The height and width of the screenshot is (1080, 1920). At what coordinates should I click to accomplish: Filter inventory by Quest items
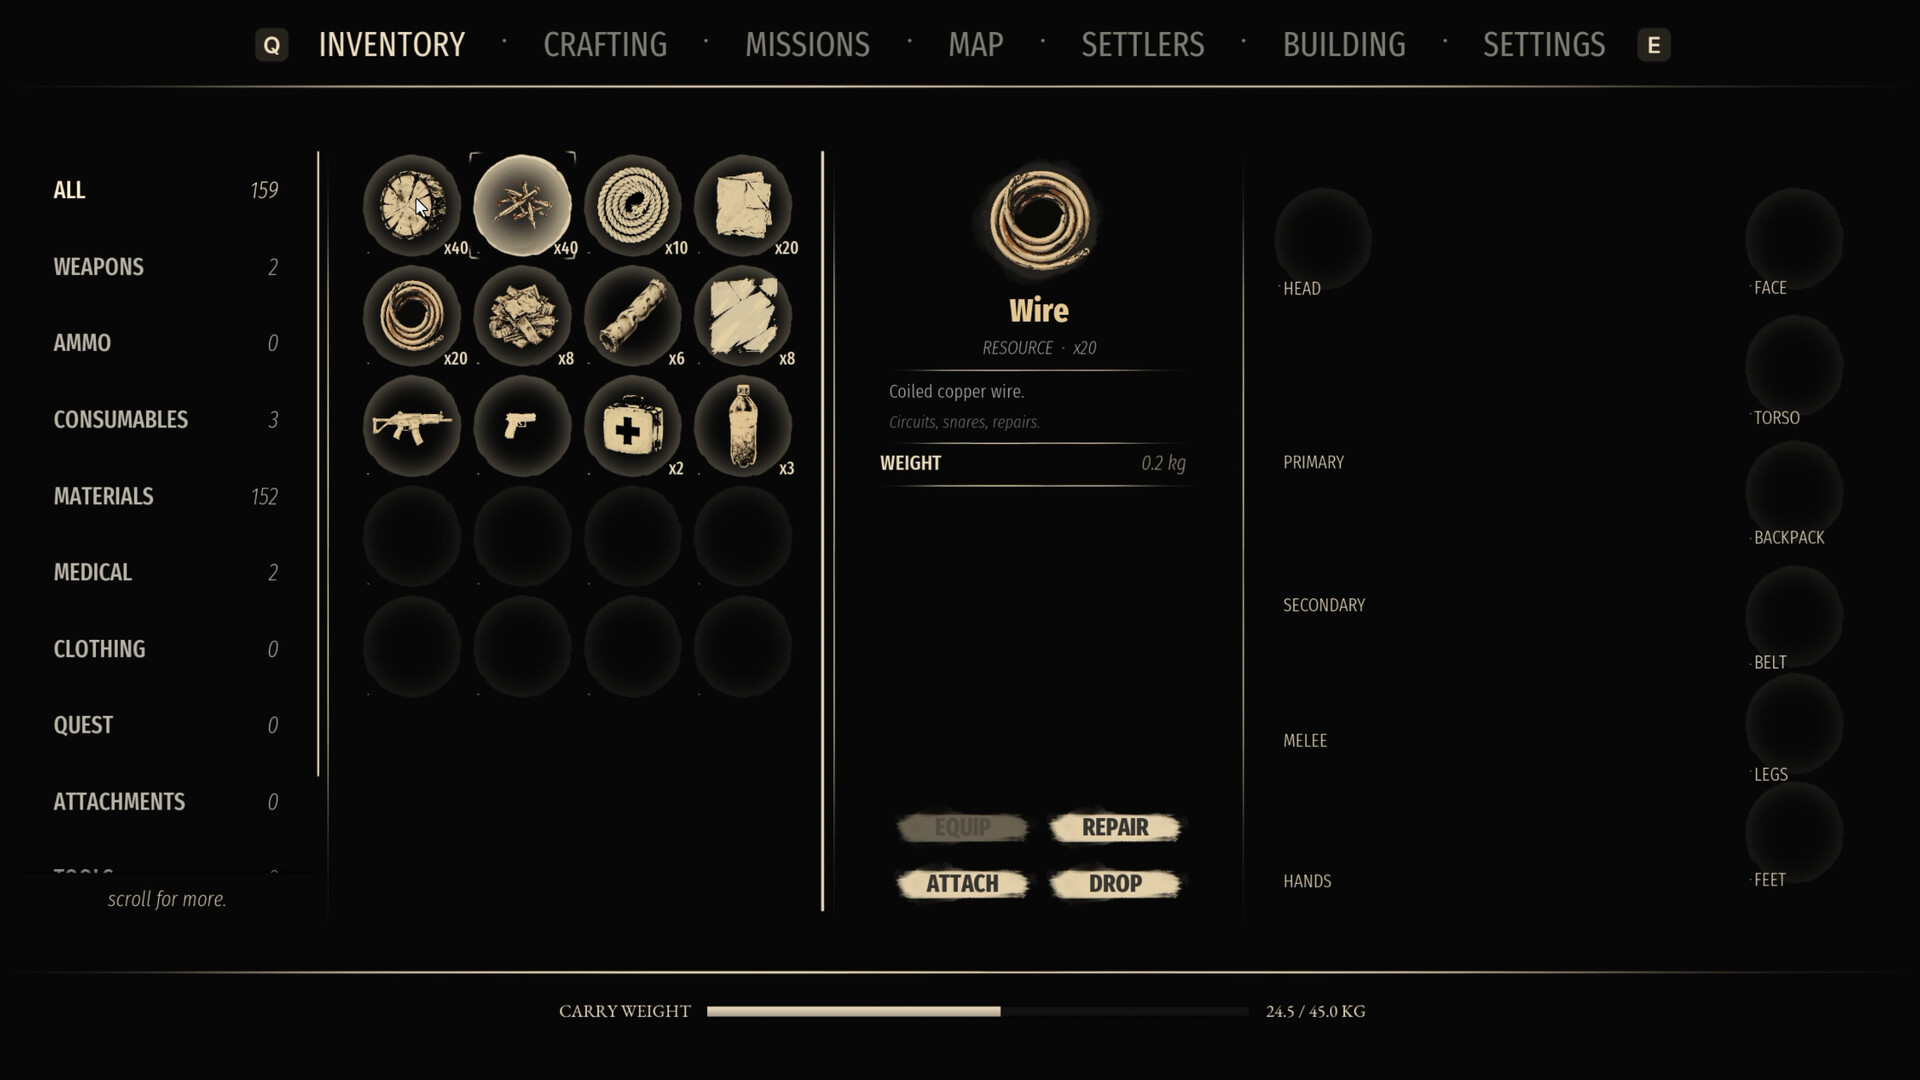tap(166, 725)
